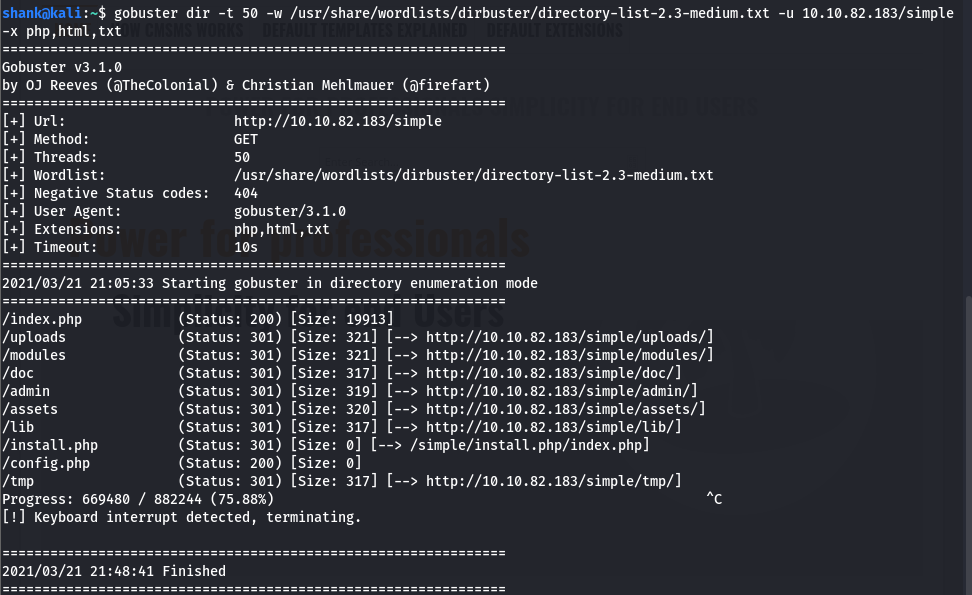This screenshot has width=972, height=595.
Task: Click the Method value GET
Action: point(245,139)
